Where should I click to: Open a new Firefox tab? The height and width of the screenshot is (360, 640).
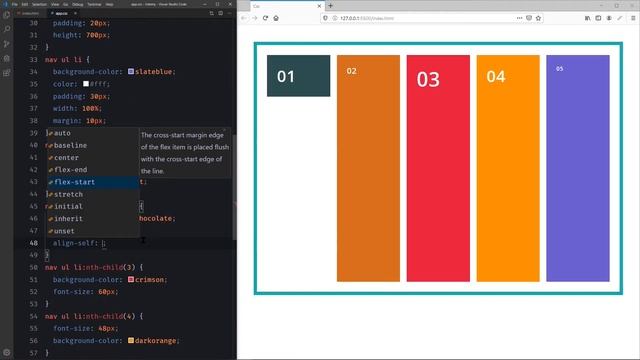pos(331,6)
